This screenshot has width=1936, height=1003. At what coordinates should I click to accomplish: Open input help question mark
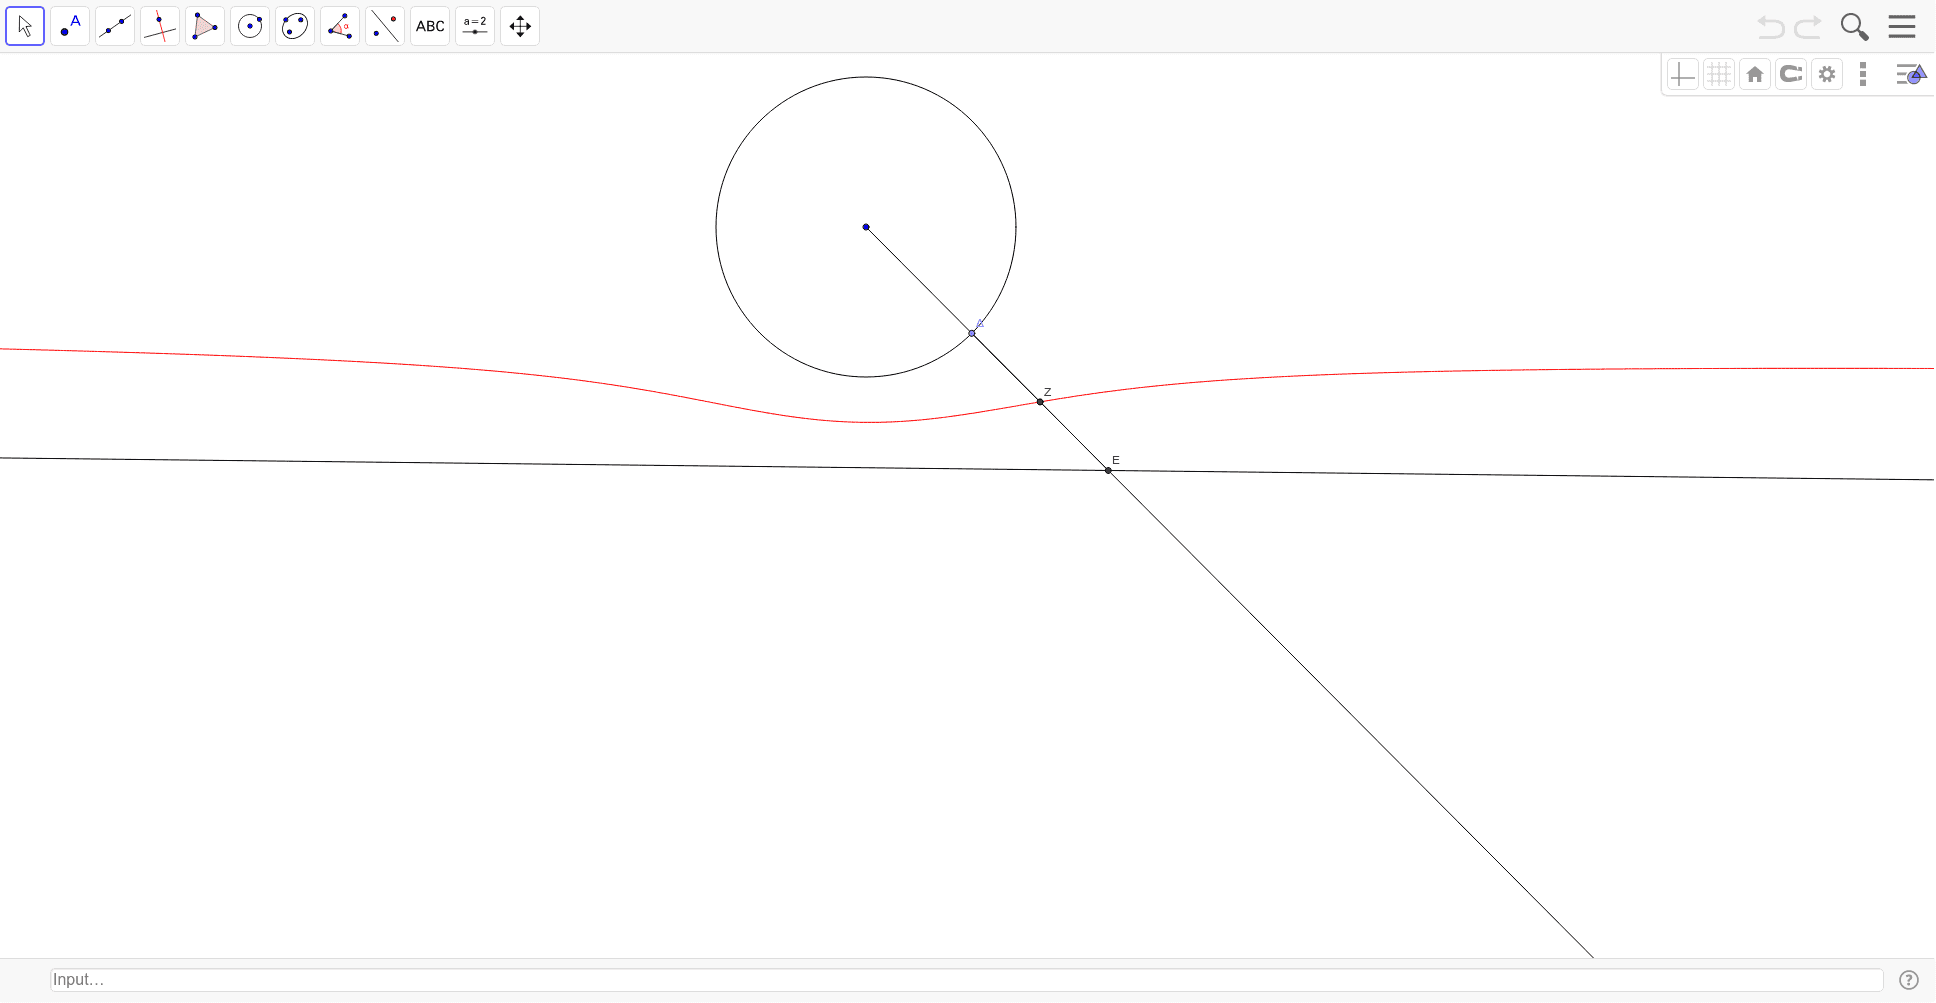coord(1909,980)
